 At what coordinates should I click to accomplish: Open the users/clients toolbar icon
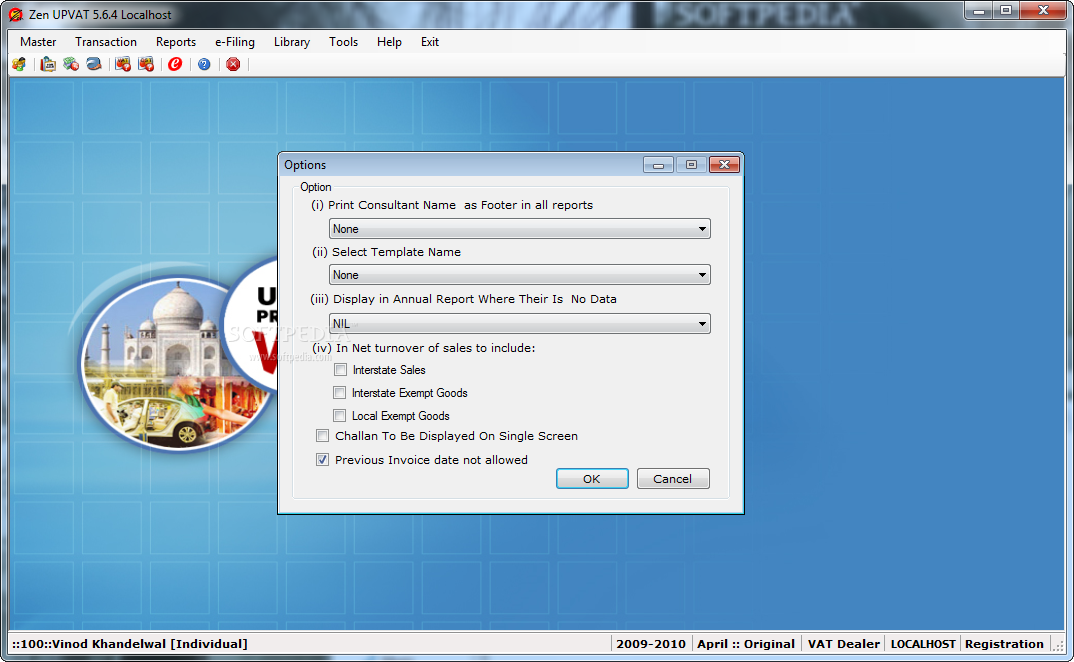pos(19,64)
